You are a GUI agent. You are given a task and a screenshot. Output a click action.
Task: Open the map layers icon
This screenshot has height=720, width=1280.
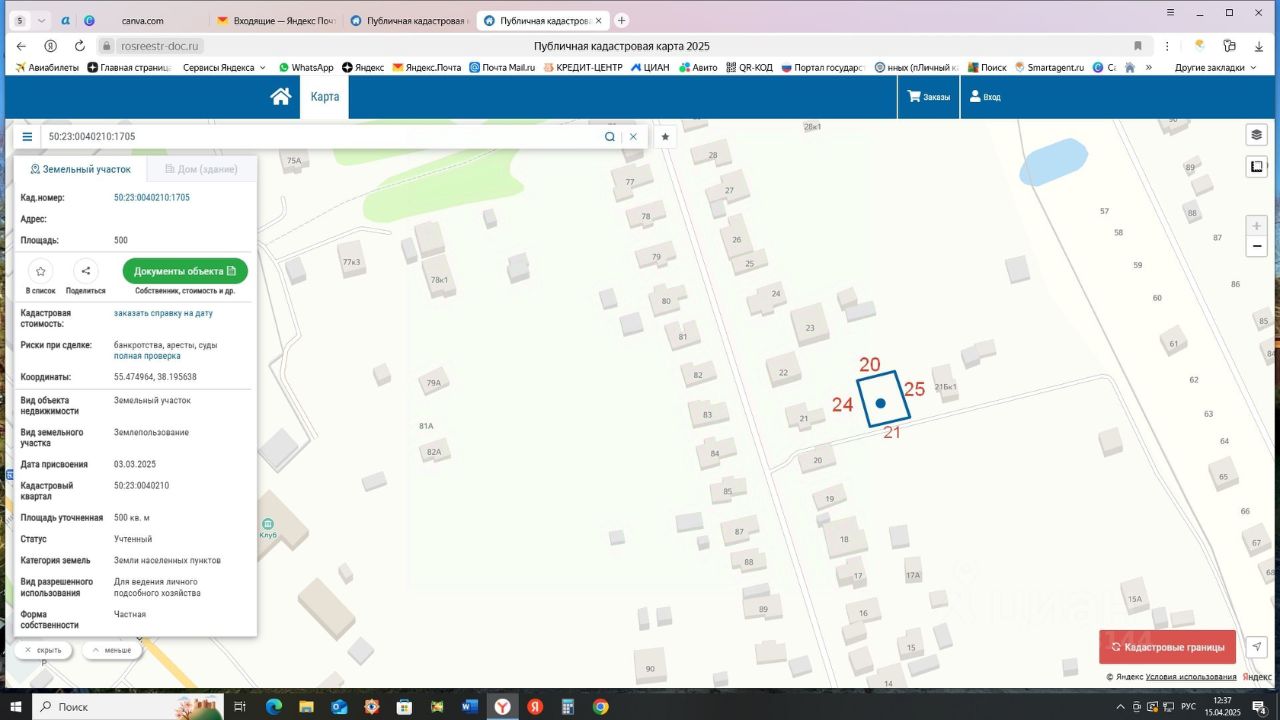1257,135
